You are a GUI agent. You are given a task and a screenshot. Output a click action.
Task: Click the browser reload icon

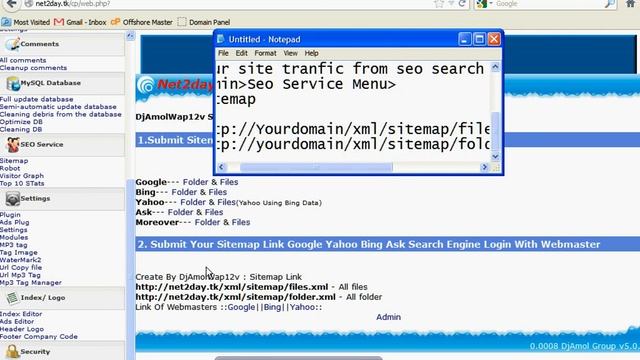click(x=462, y=4)
